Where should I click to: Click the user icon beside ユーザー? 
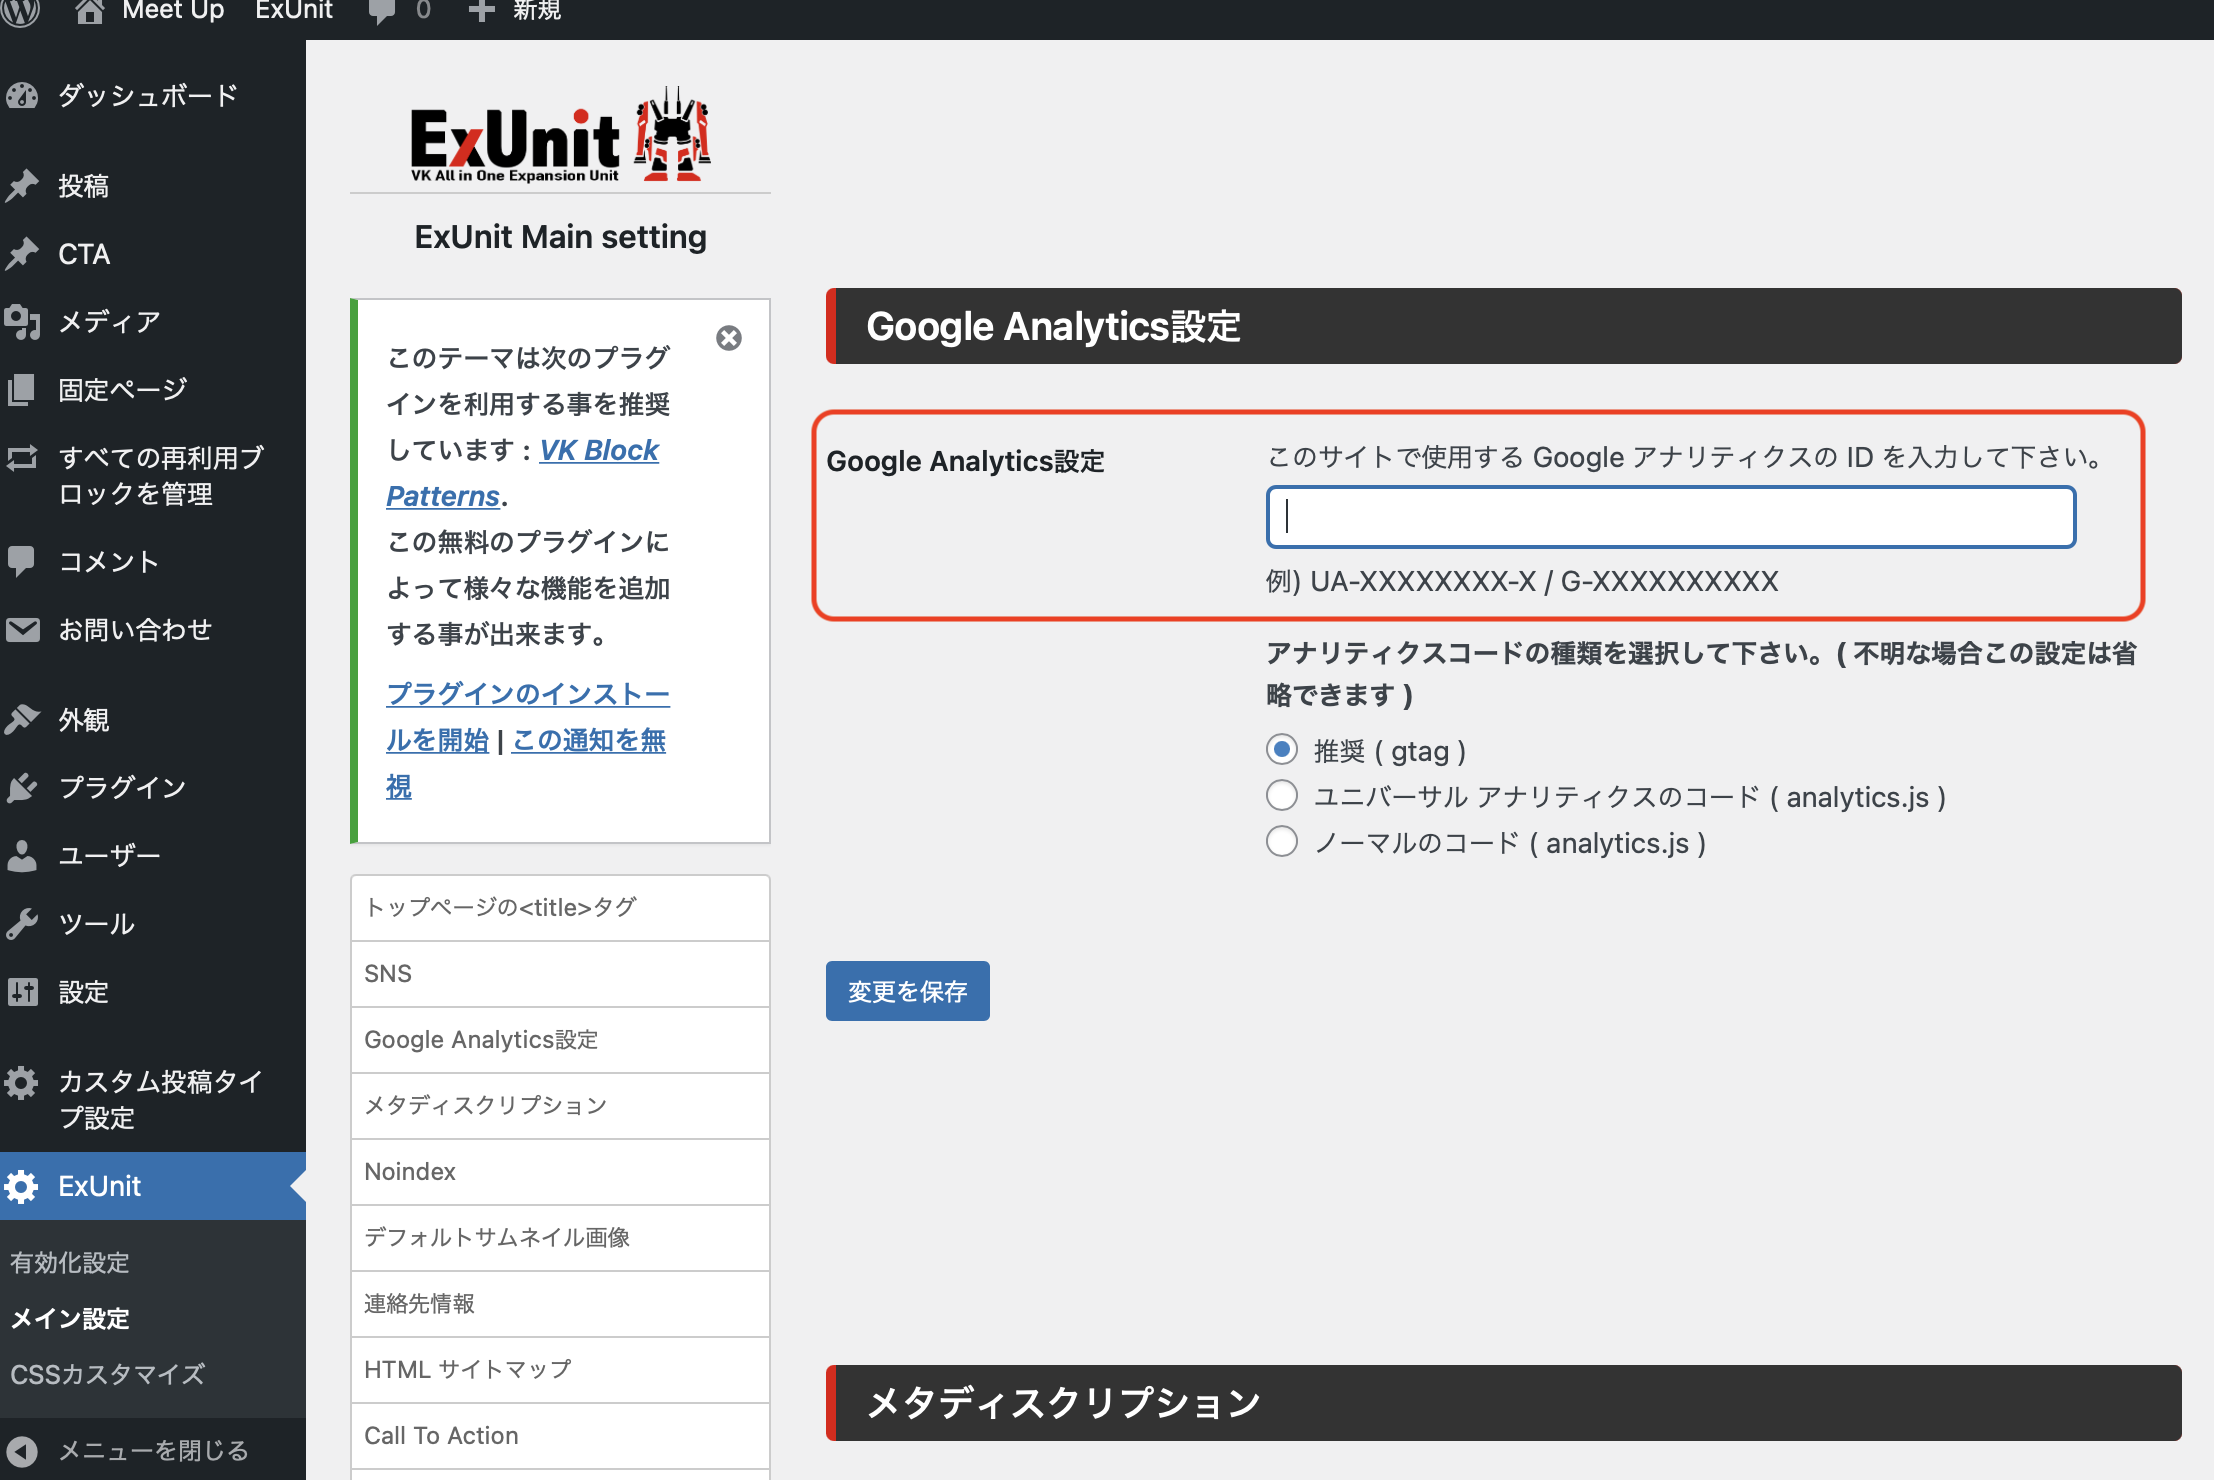[x=22, y=856]
